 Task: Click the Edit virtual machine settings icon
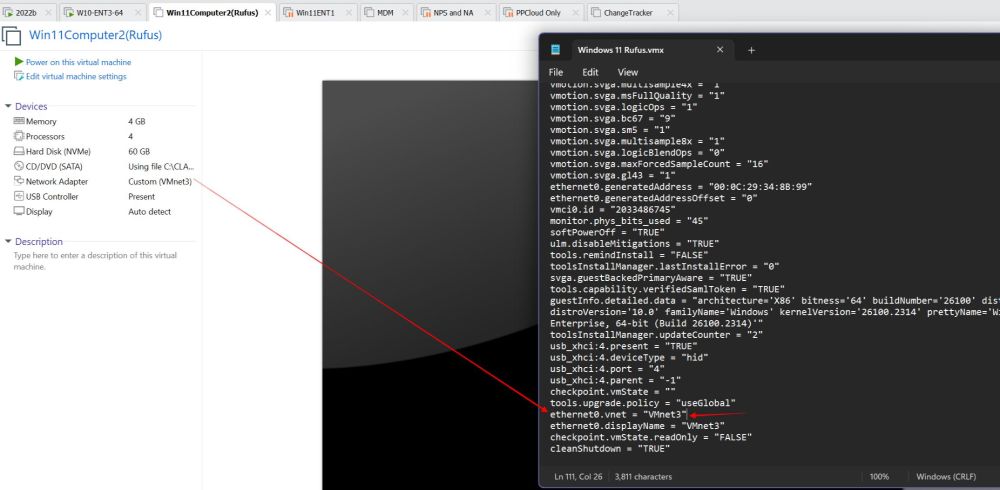[18, 76]
